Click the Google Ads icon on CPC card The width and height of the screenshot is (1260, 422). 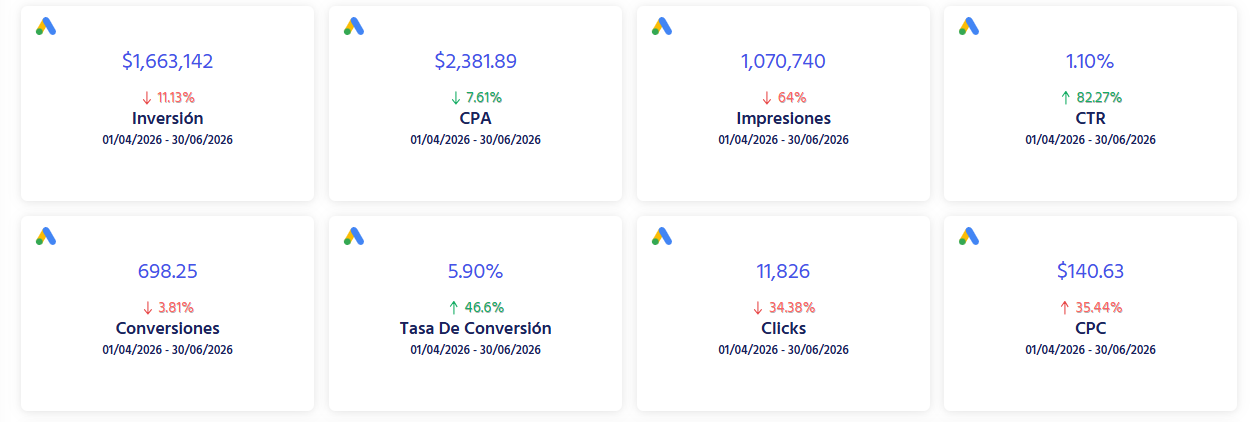point(969,236)
